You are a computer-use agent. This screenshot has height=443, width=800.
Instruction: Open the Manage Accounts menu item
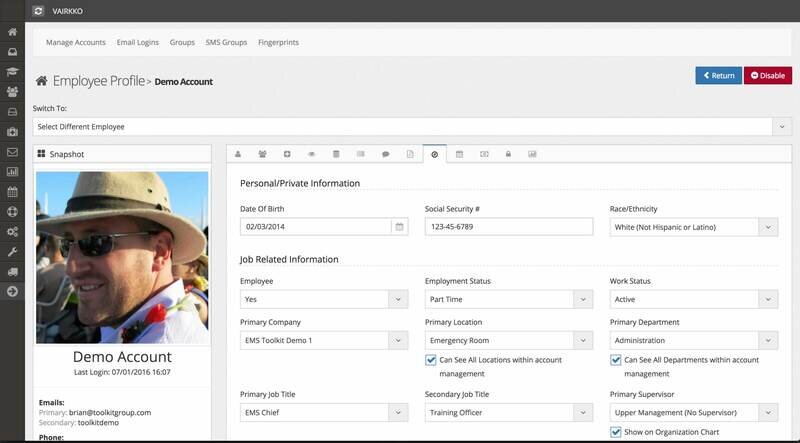pyautogui.click(x=76, y=43)
